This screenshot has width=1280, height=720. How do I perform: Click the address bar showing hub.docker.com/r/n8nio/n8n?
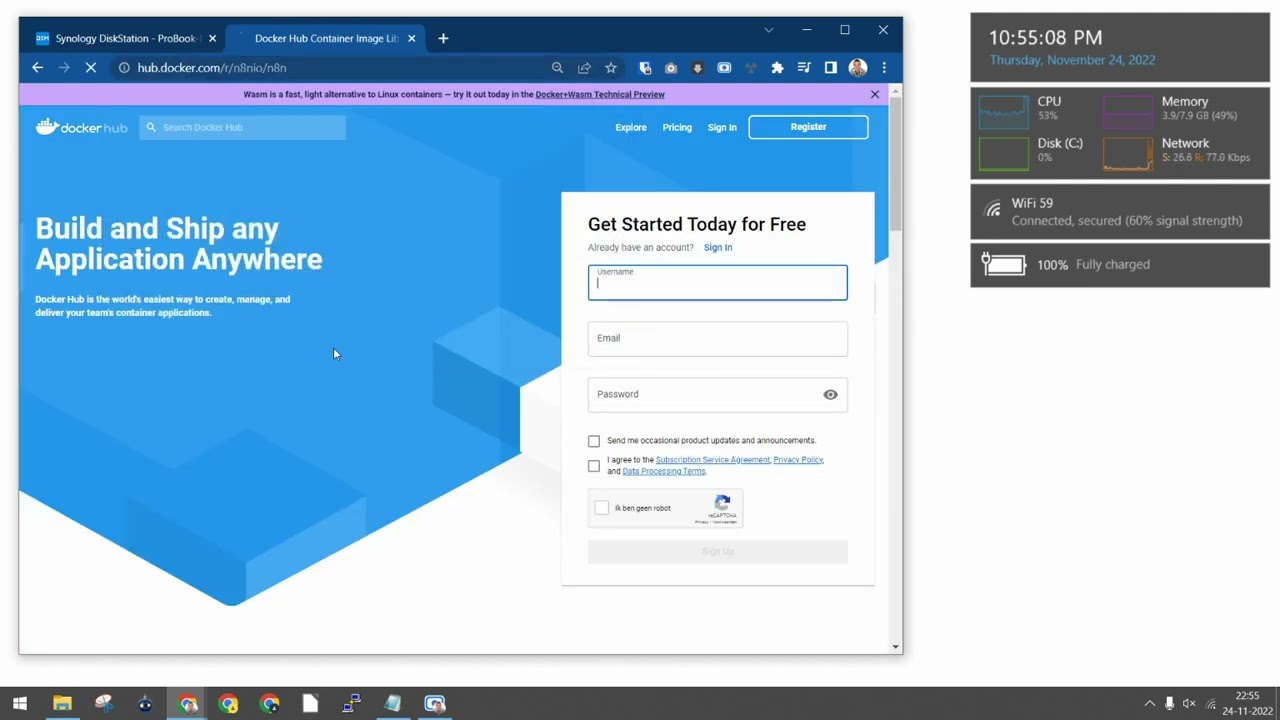pyautogui.click(x=330, y=68)
